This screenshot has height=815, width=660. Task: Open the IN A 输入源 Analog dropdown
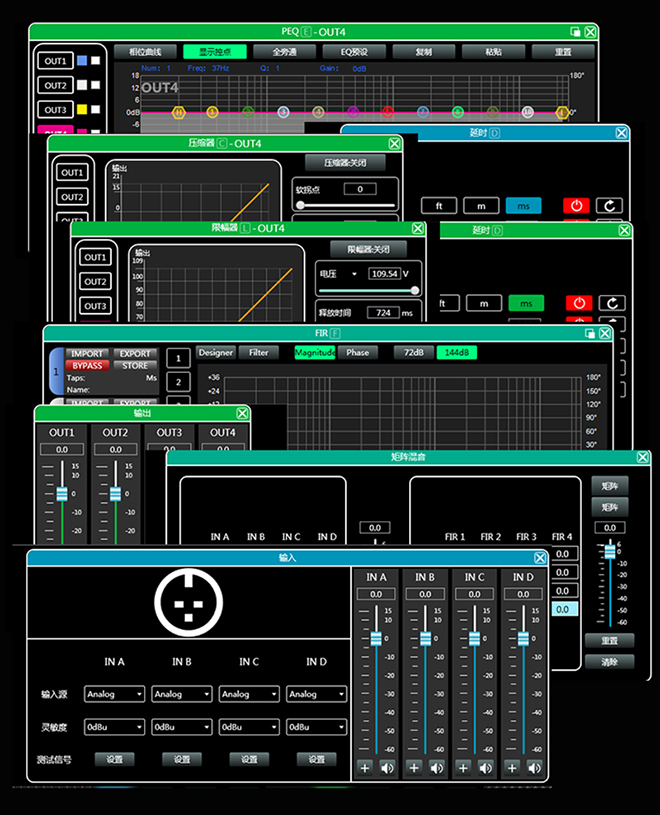point(115,694)
